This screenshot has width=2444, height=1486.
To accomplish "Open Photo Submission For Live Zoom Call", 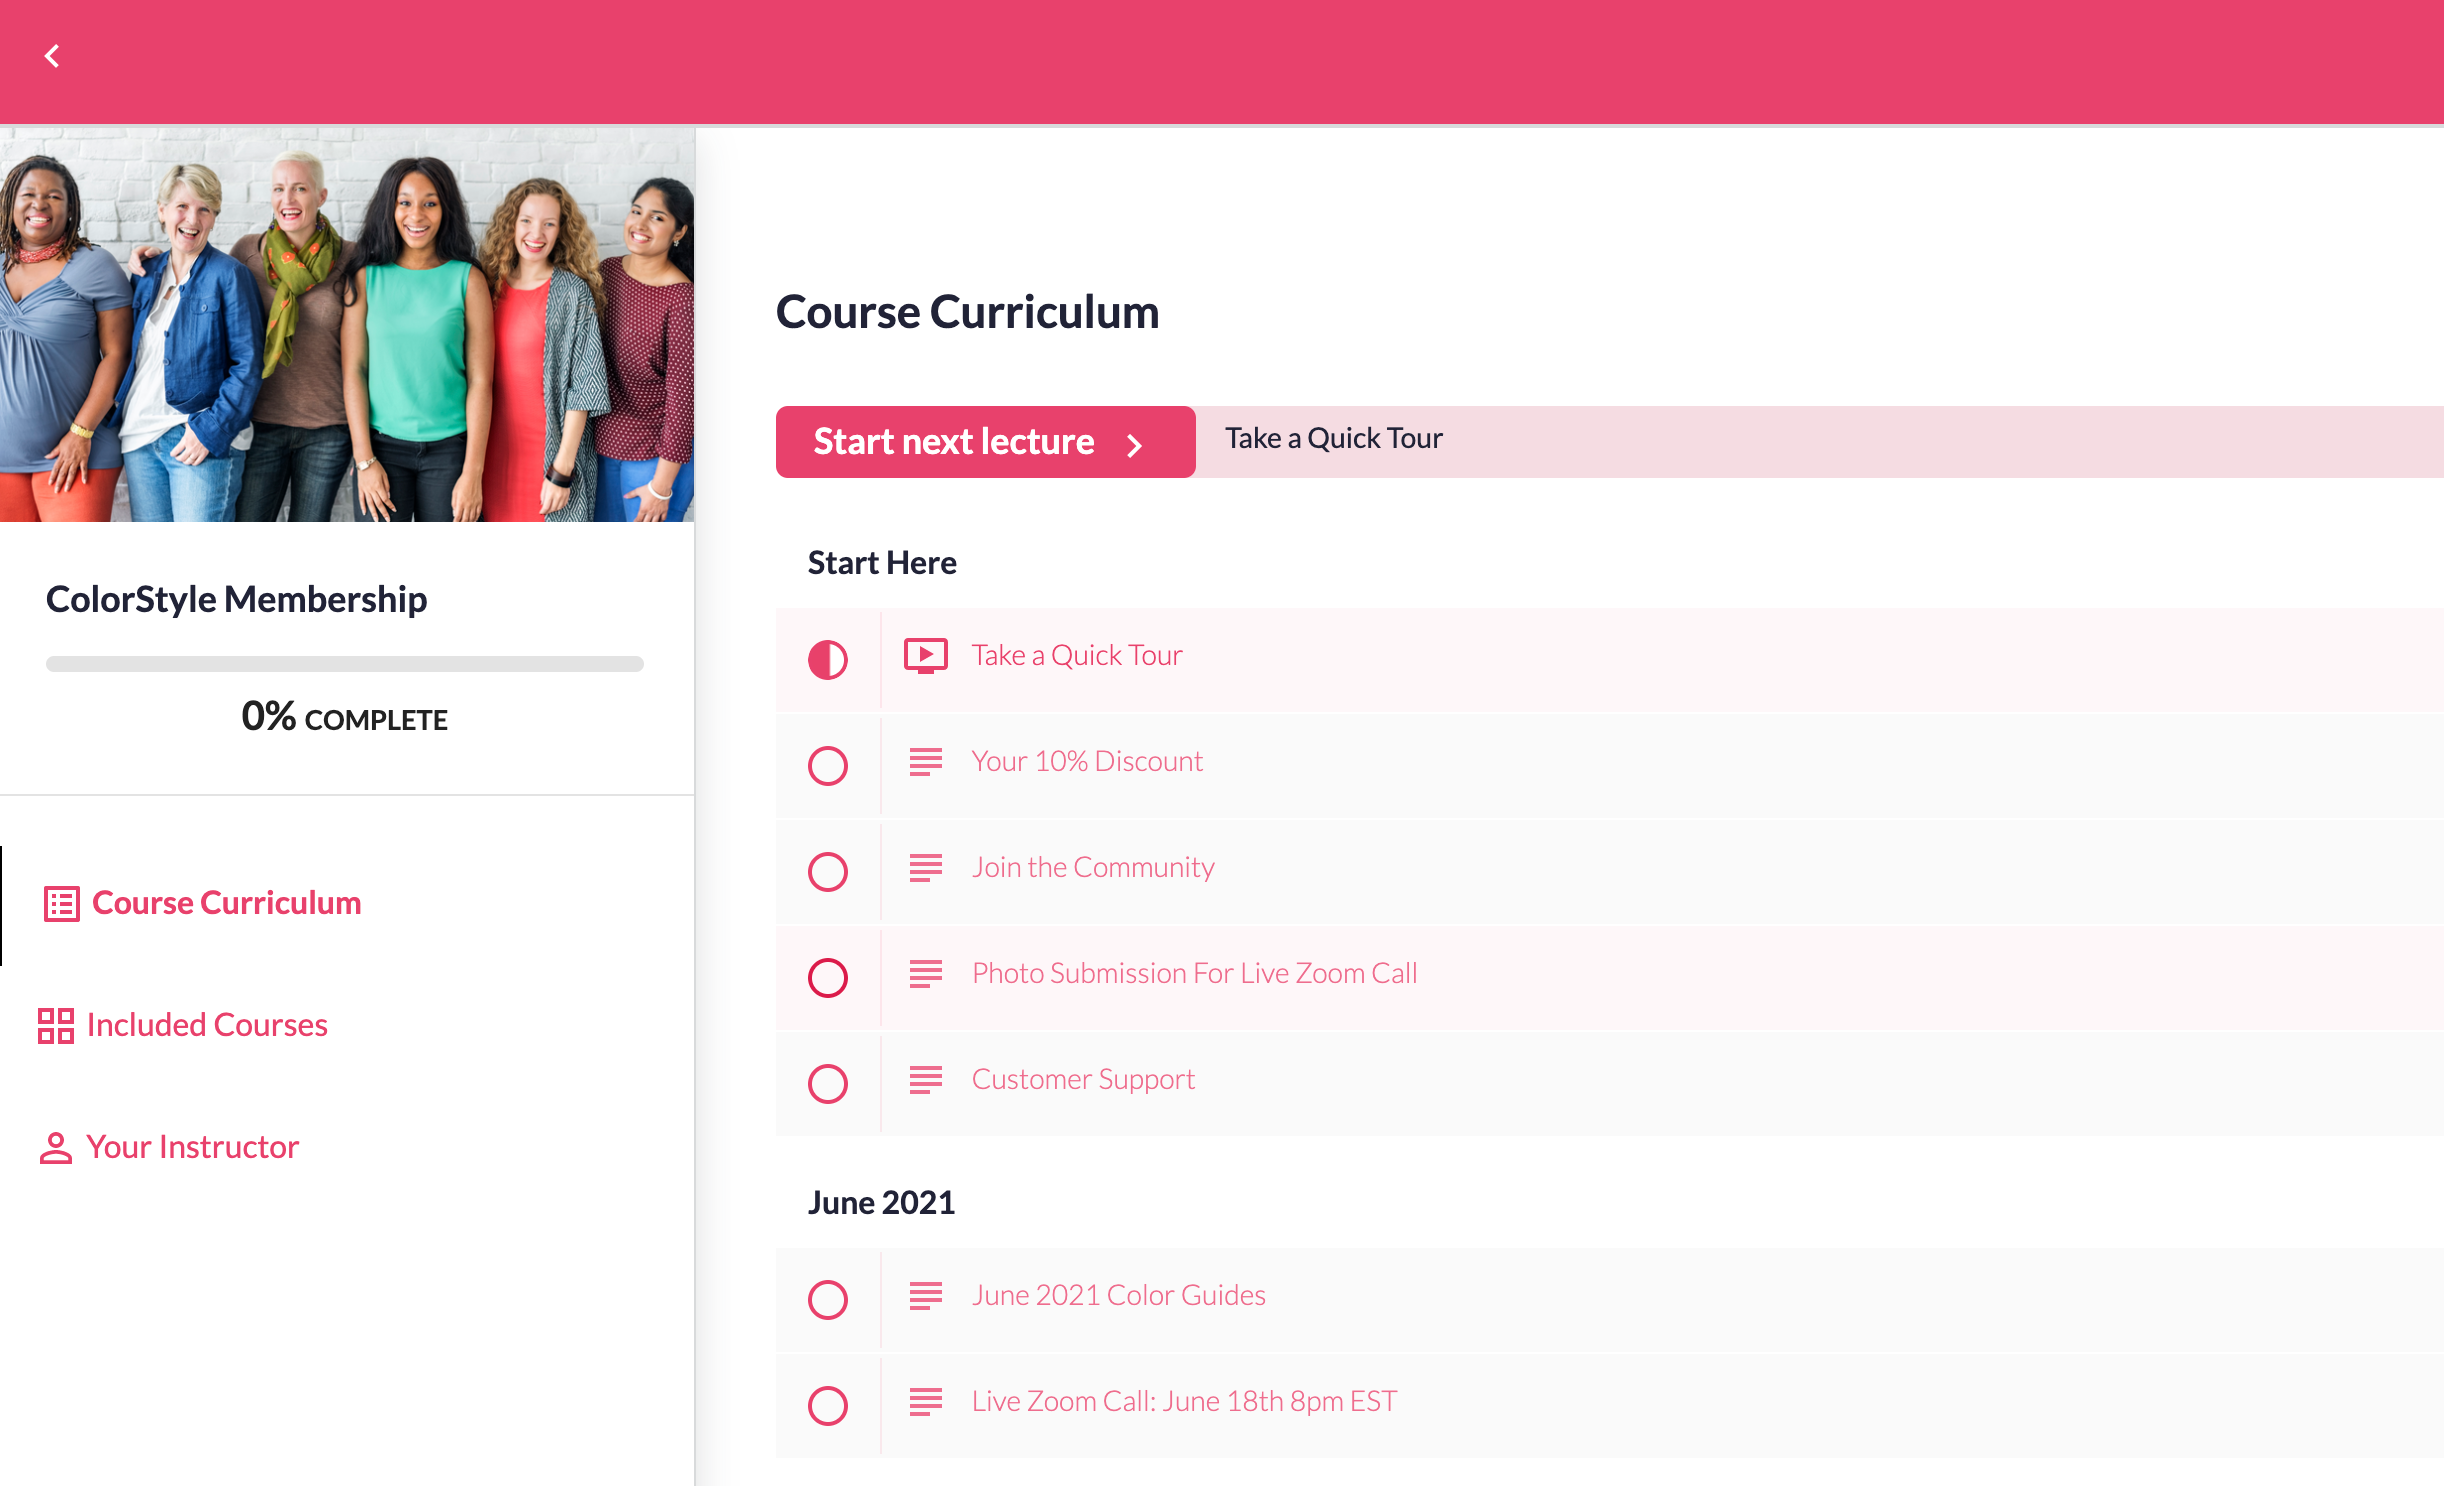I will [1194, 973].
